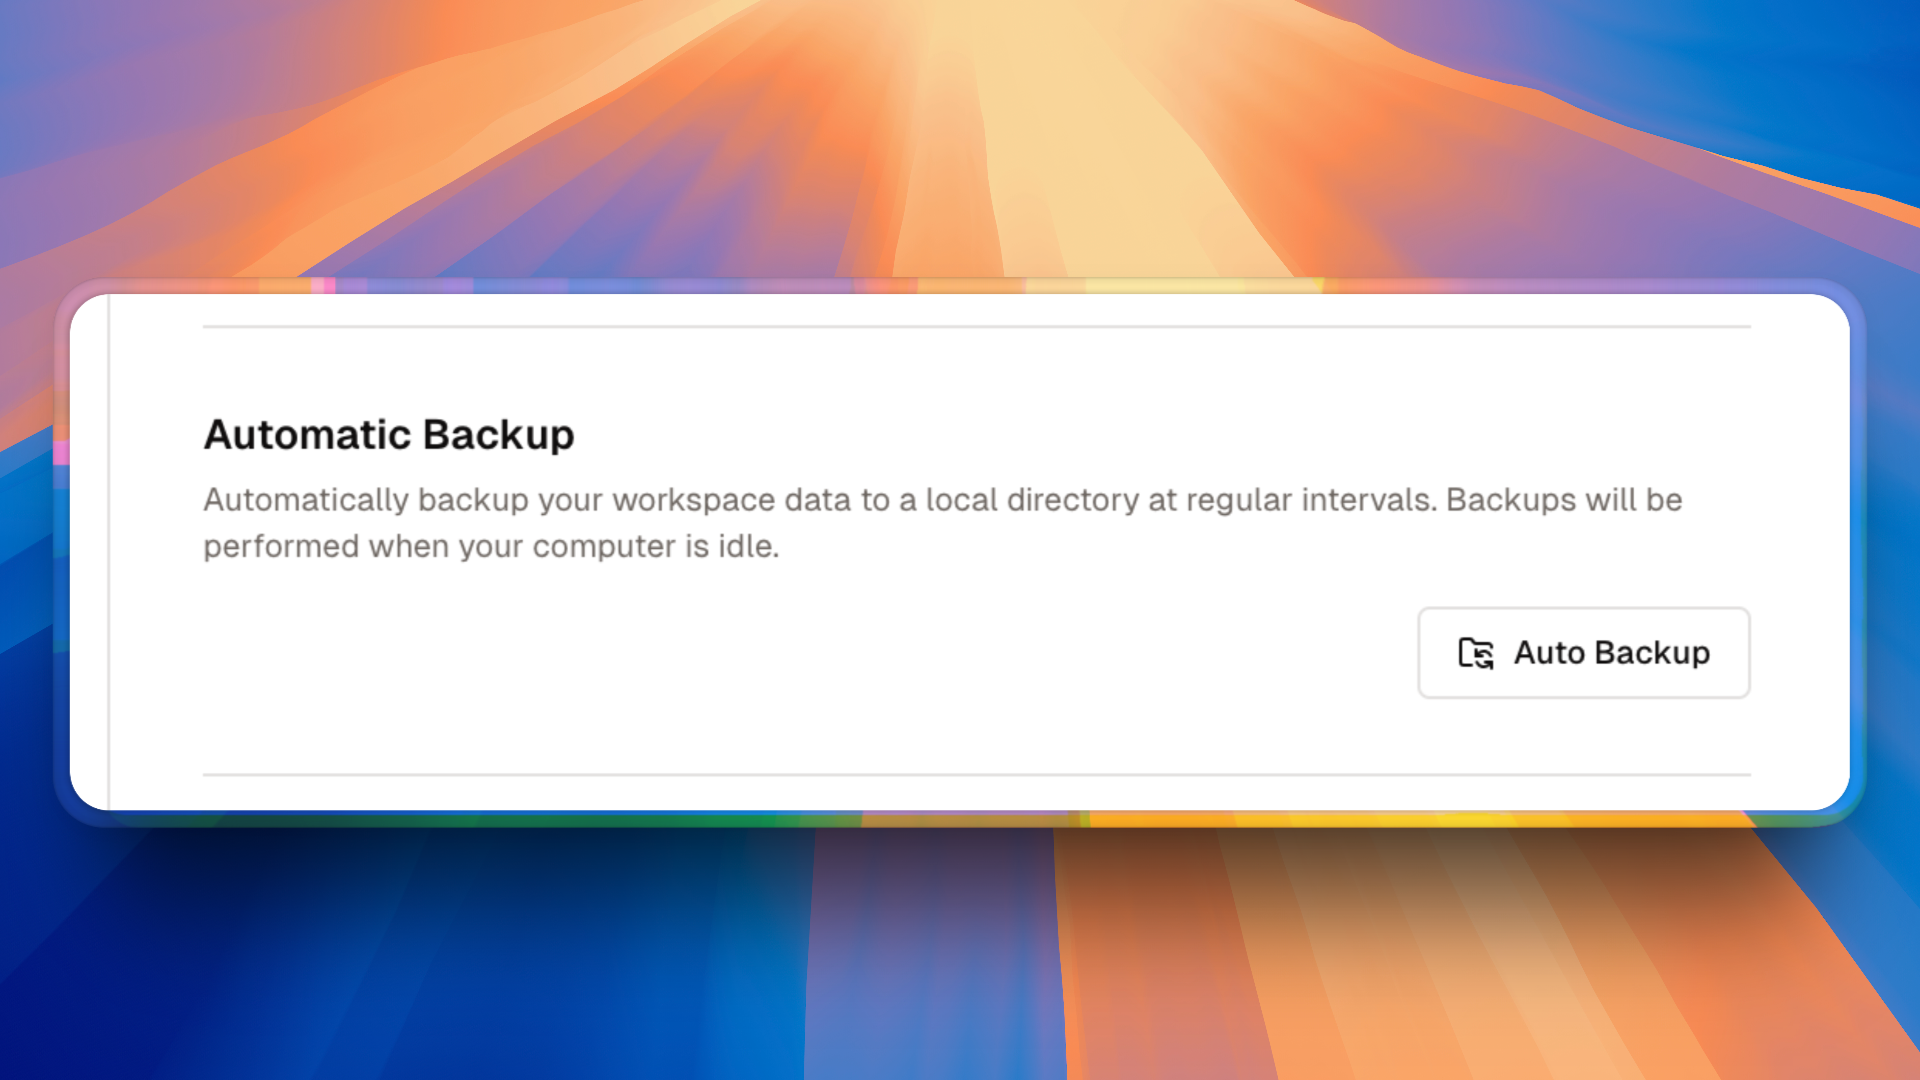Image resolution: width=1920 pixels, height=1080 pixels.
Task: Click the Auto Backup button
Action: (1583, 653)
